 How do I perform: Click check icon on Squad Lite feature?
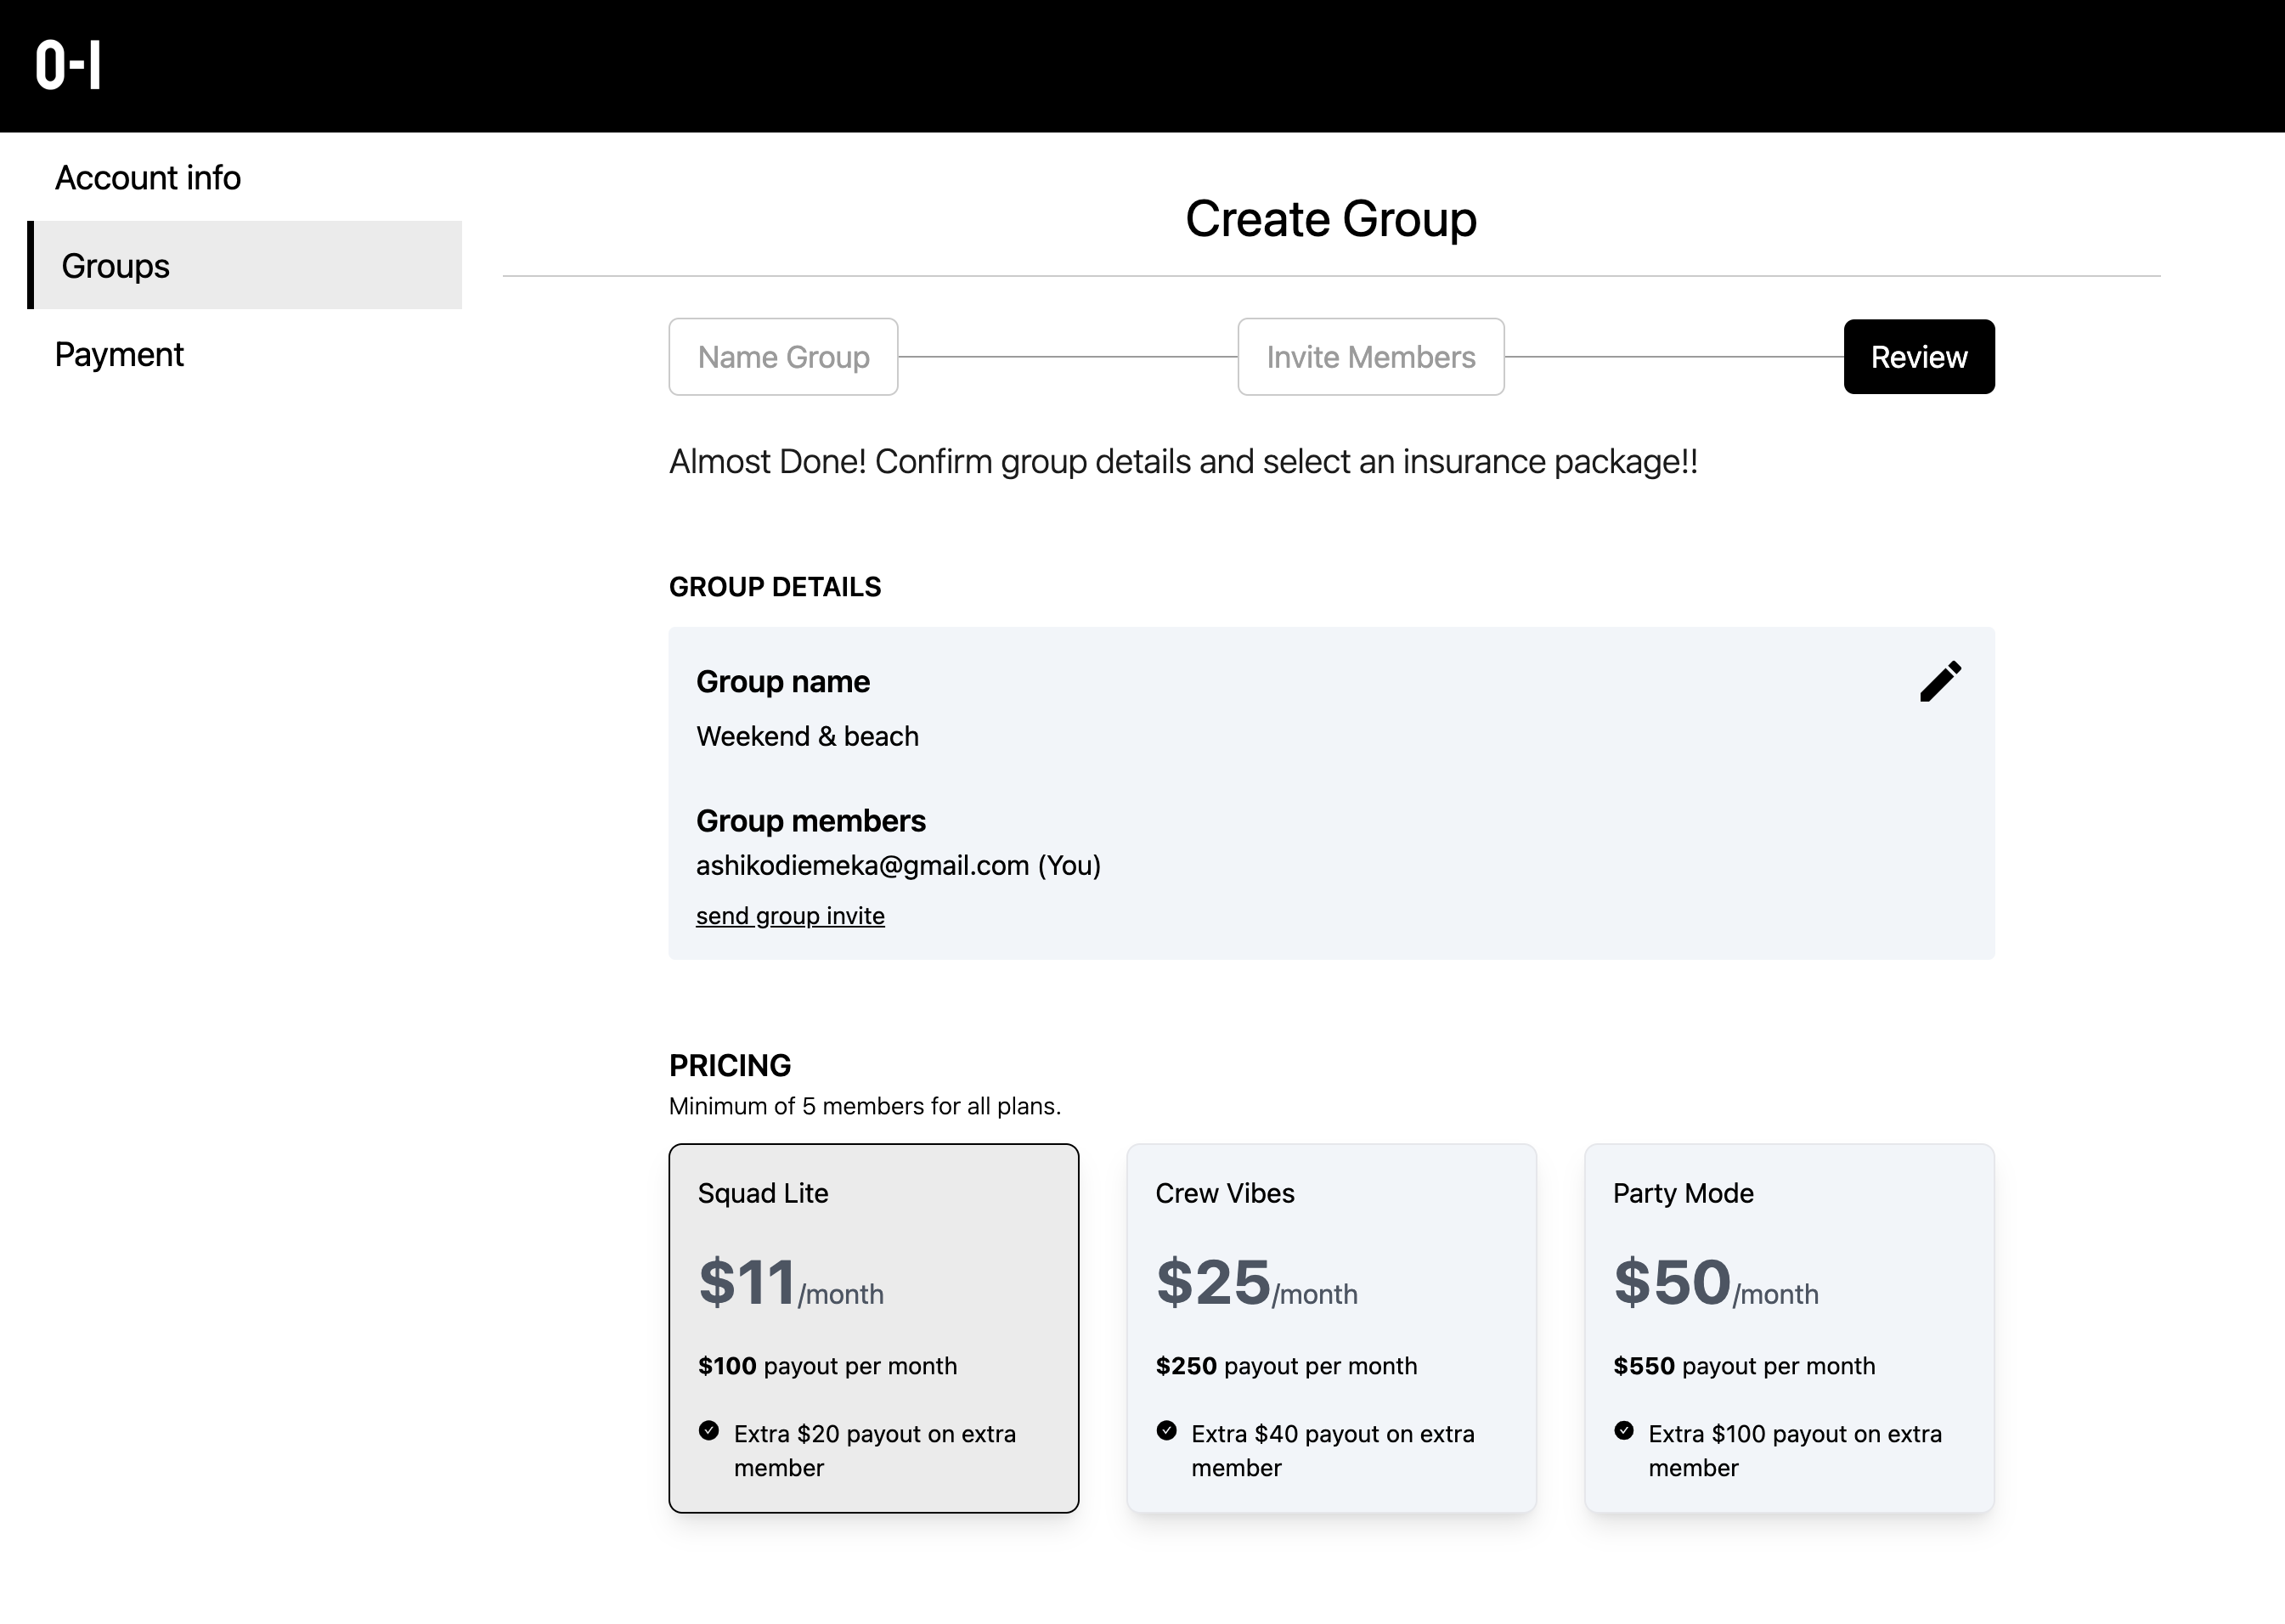(709, 1430)
